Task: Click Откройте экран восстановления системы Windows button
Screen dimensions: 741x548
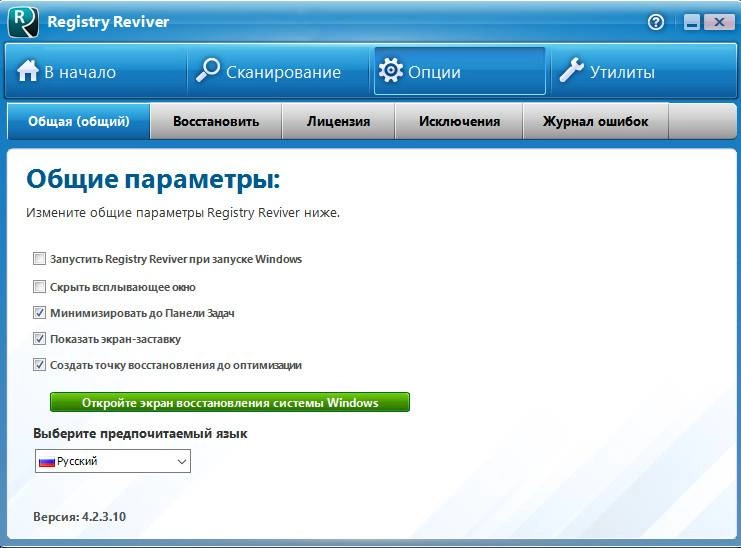Action: (x=230, y=402)
